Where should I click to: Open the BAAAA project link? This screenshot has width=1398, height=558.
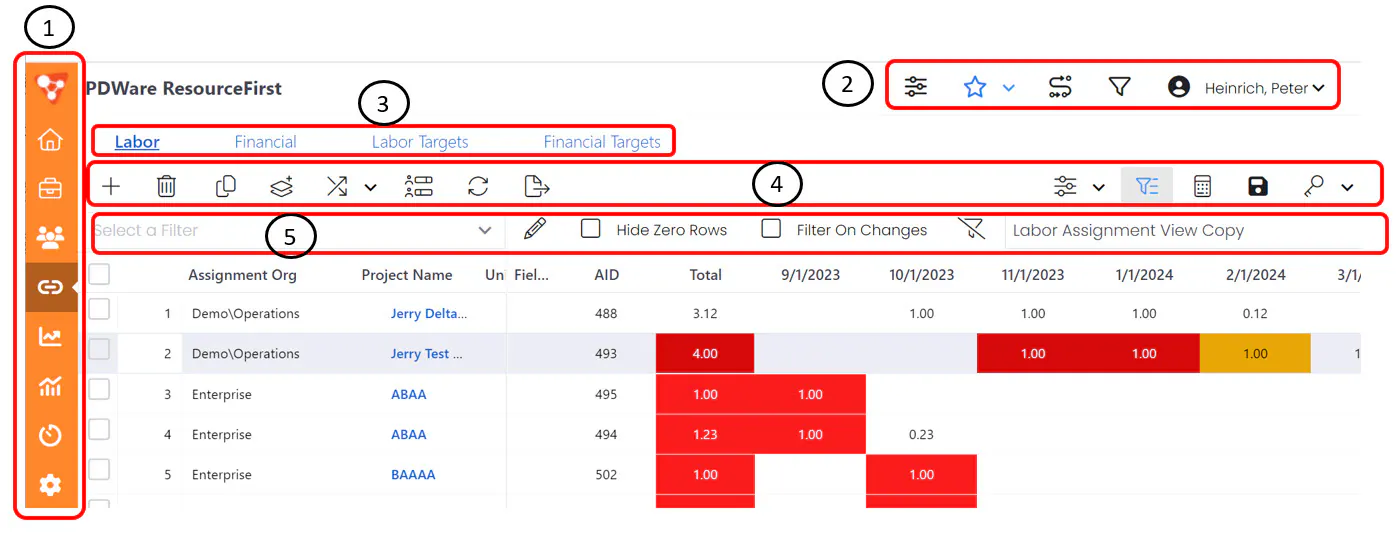[x=413, y=475]
